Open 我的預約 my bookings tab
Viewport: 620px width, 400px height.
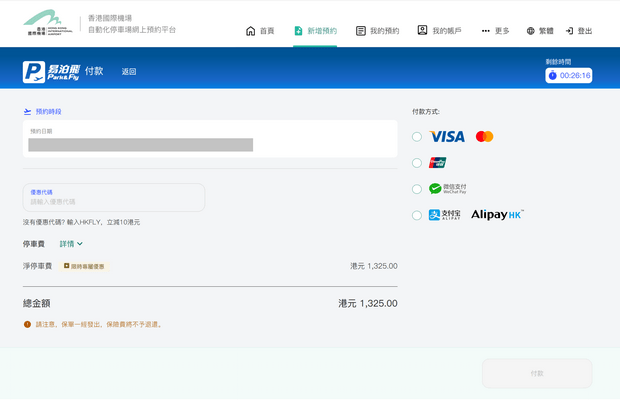coord(377,31)
